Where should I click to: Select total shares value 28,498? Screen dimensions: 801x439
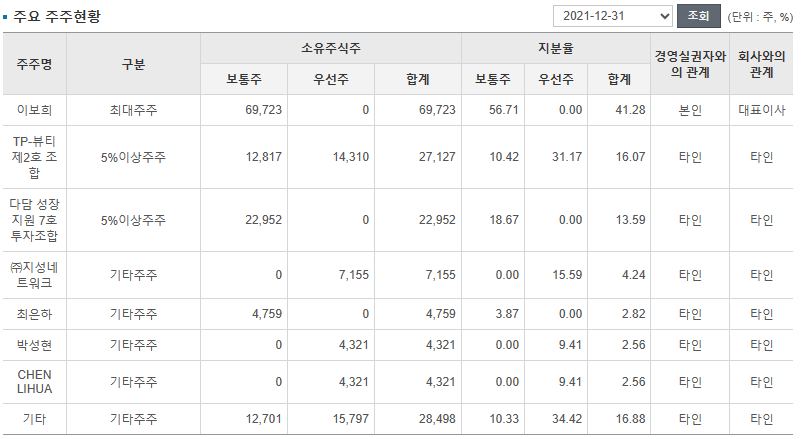click(437, 419)
